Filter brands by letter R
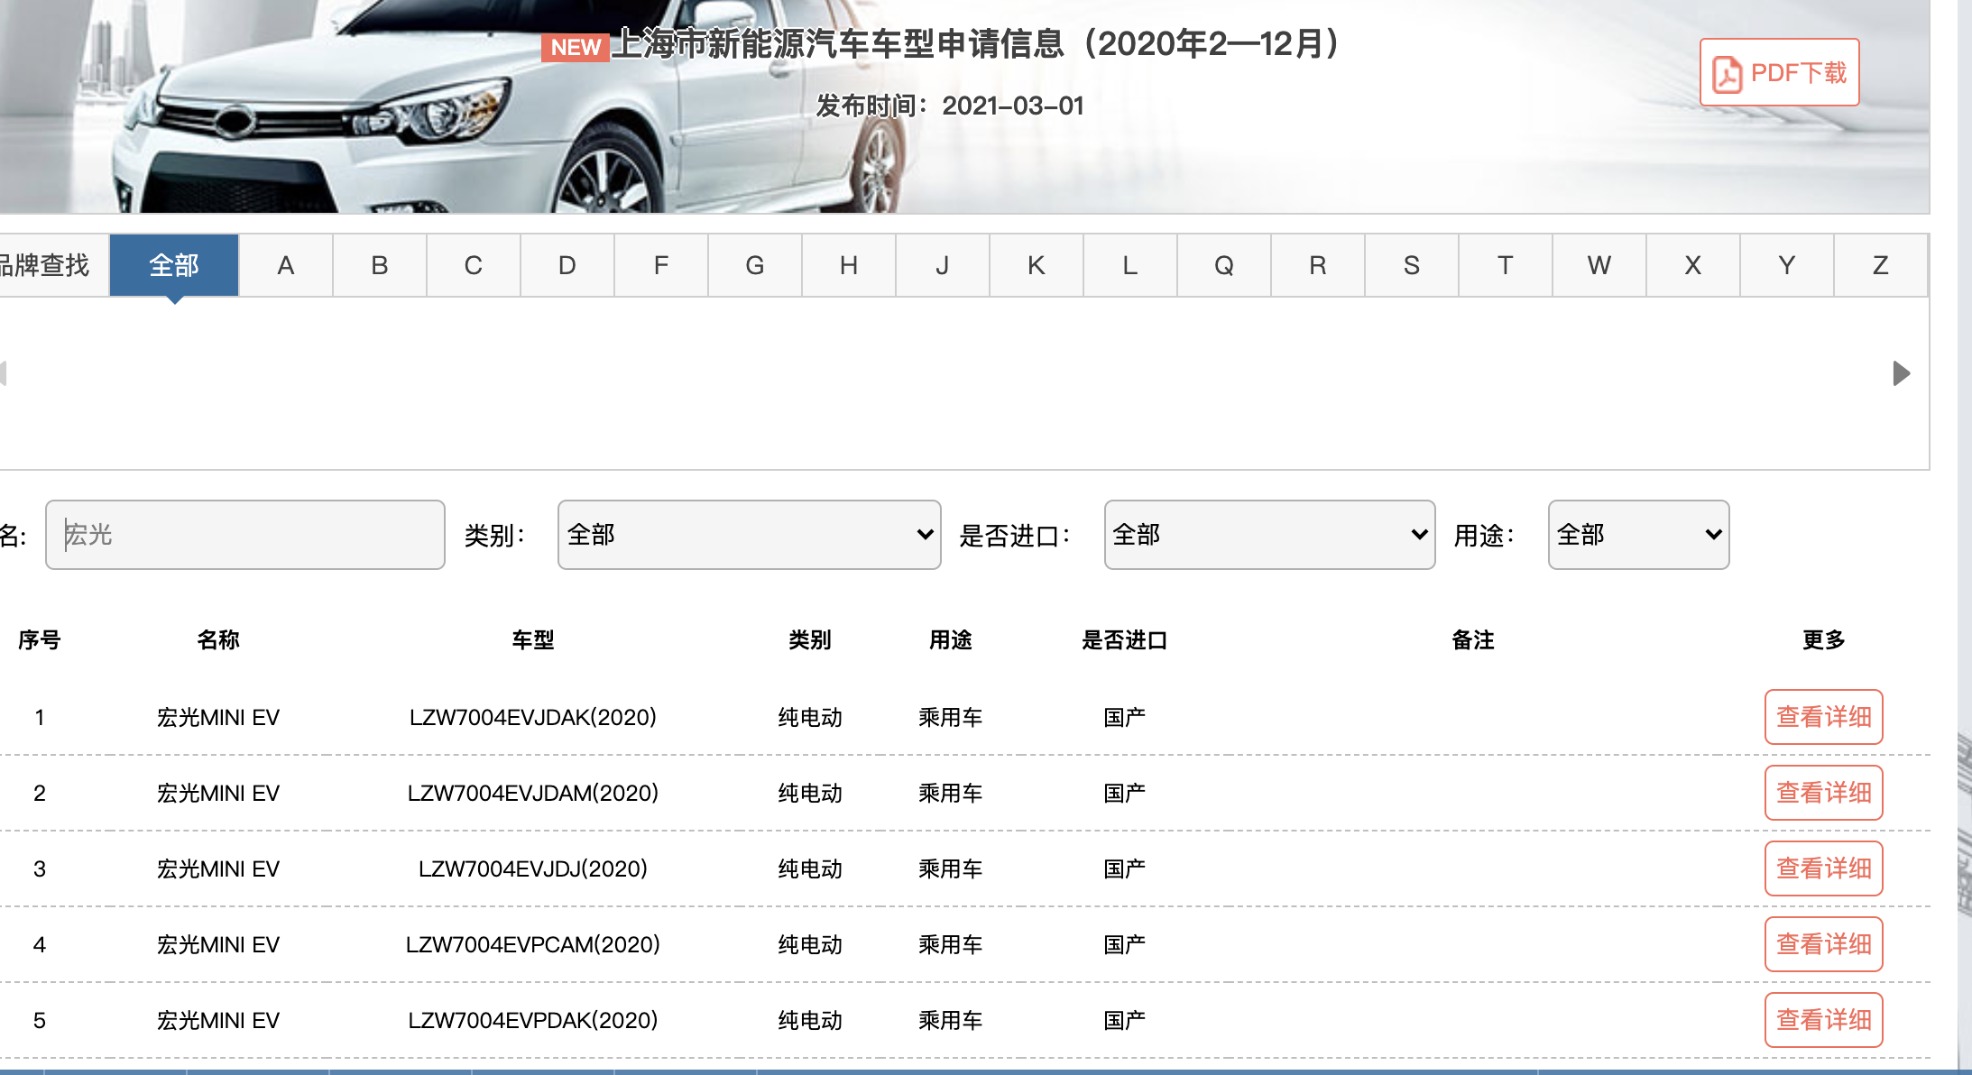1972x1075 pixels. (x=1318, y=265)
